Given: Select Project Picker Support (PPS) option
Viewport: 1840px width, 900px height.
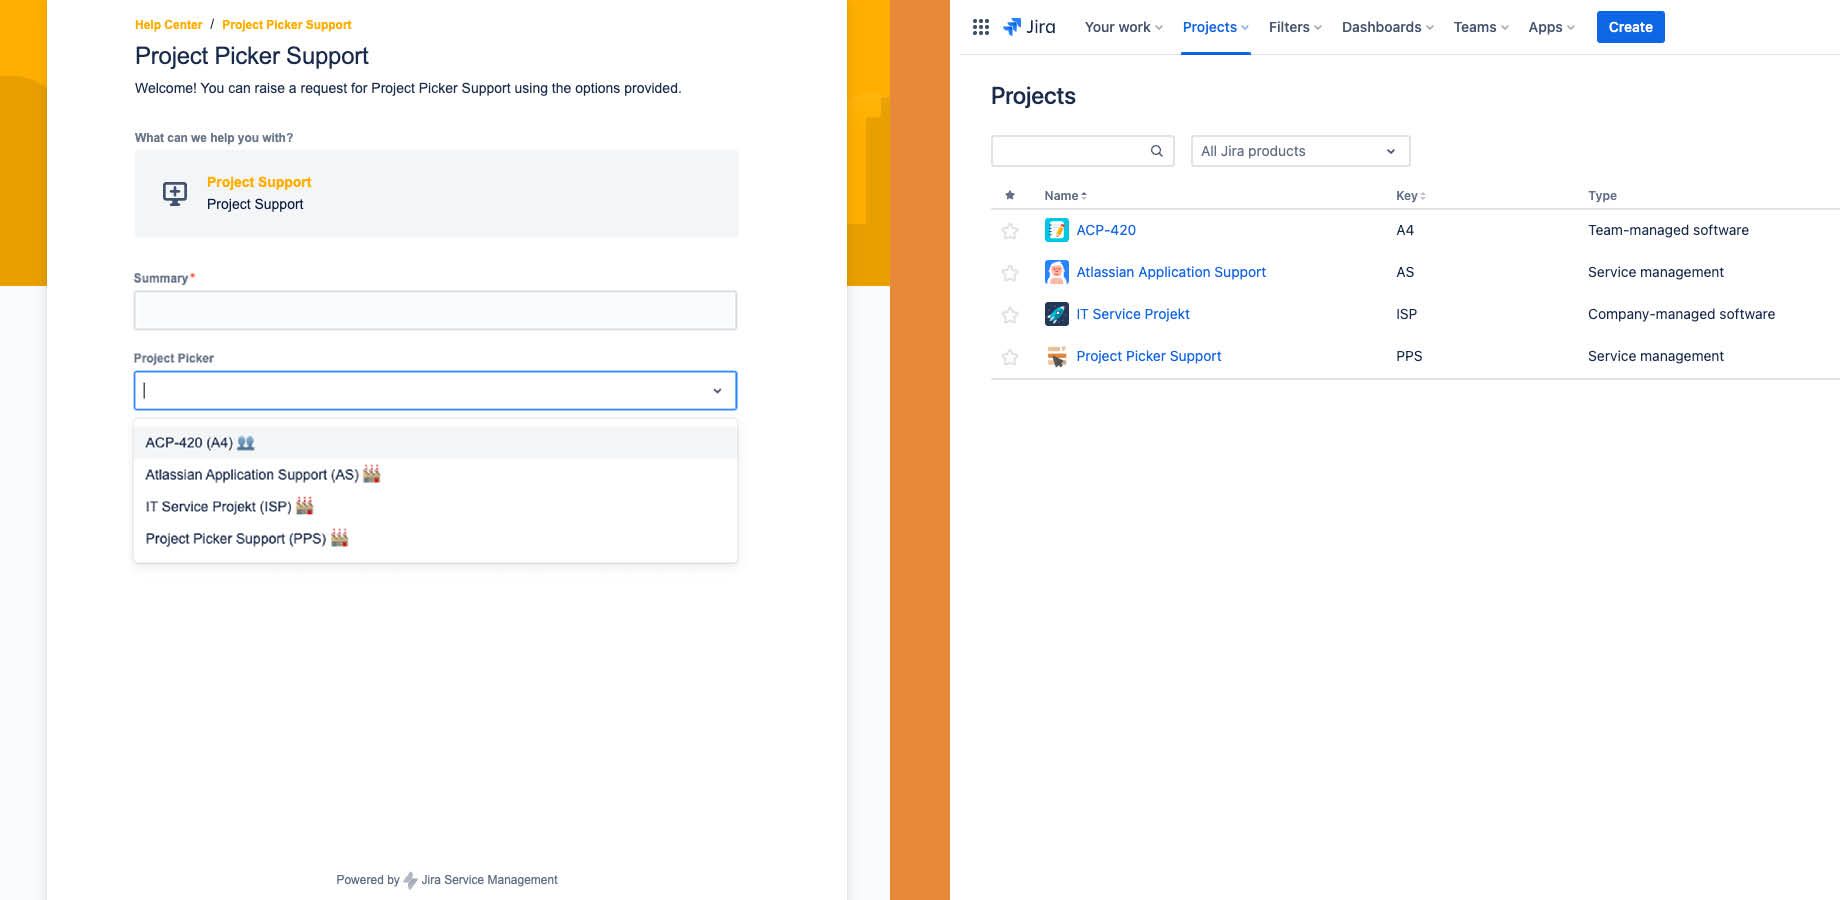Looking at the screenshot, I should 435,538.
